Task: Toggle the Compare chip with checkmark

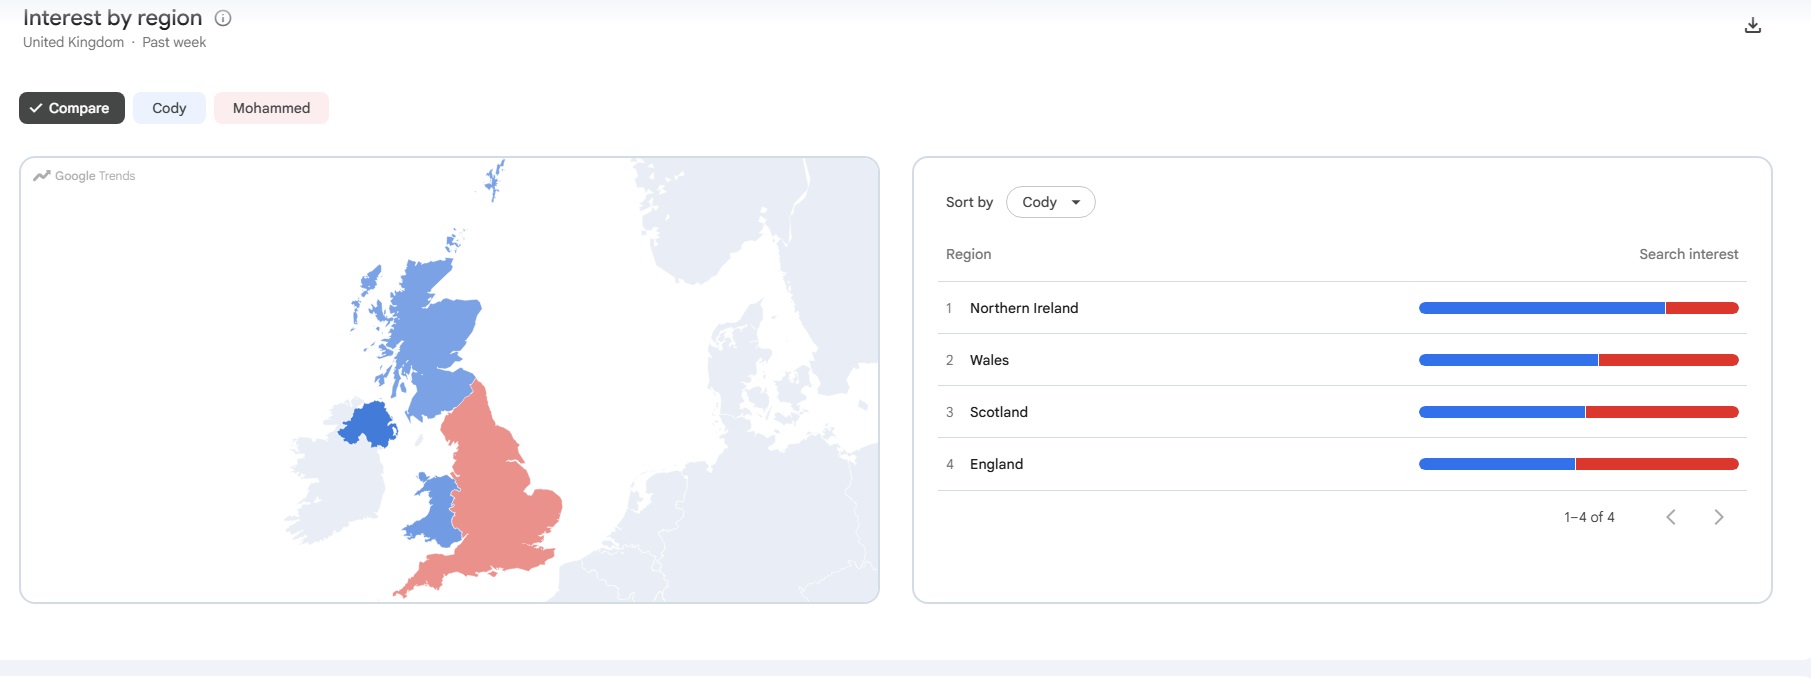Action: click(x=72, y=108)
